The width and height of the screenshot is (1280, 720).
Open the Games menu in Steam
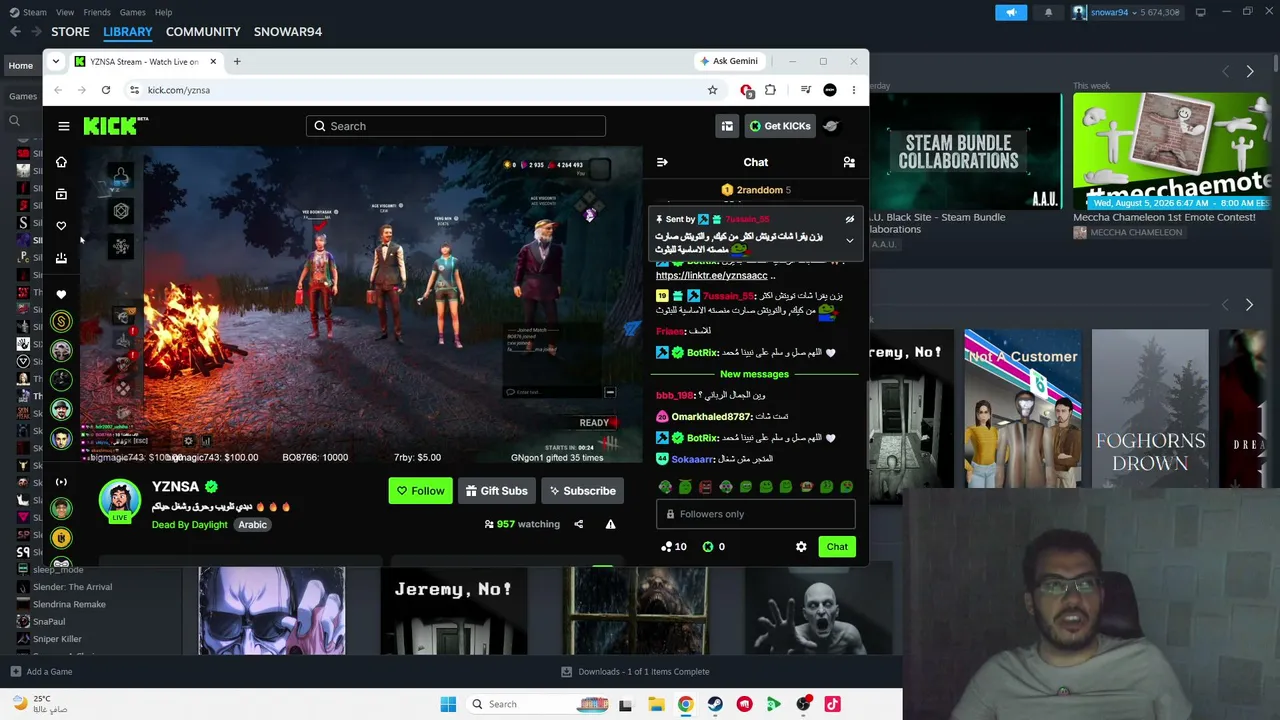(x=133, y=12)
